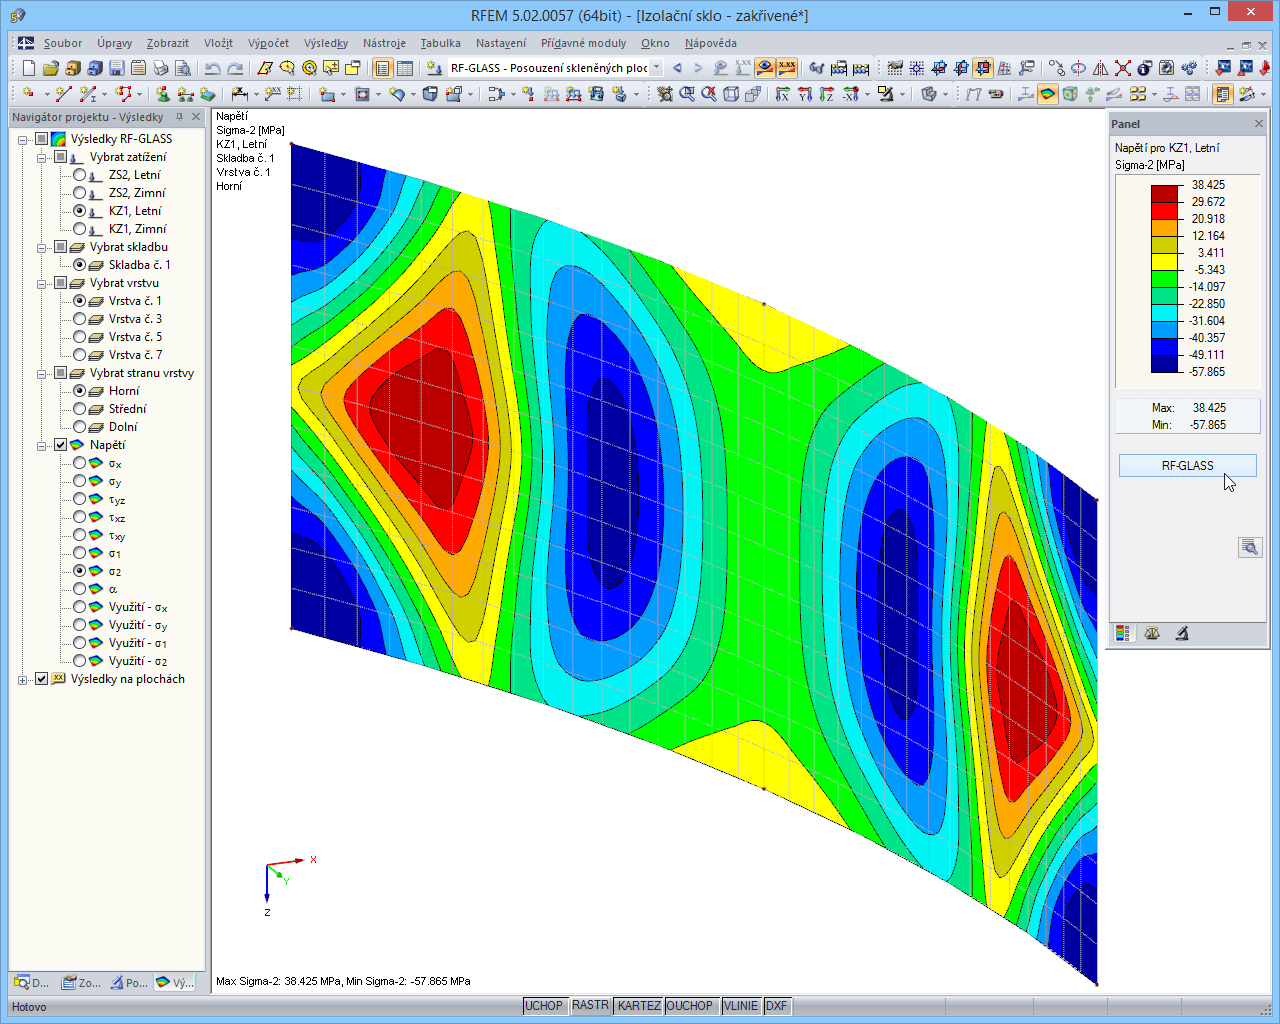1280x1024 pixels.
Task: Toggle the RASTR status bar button
Action: 590,1006
